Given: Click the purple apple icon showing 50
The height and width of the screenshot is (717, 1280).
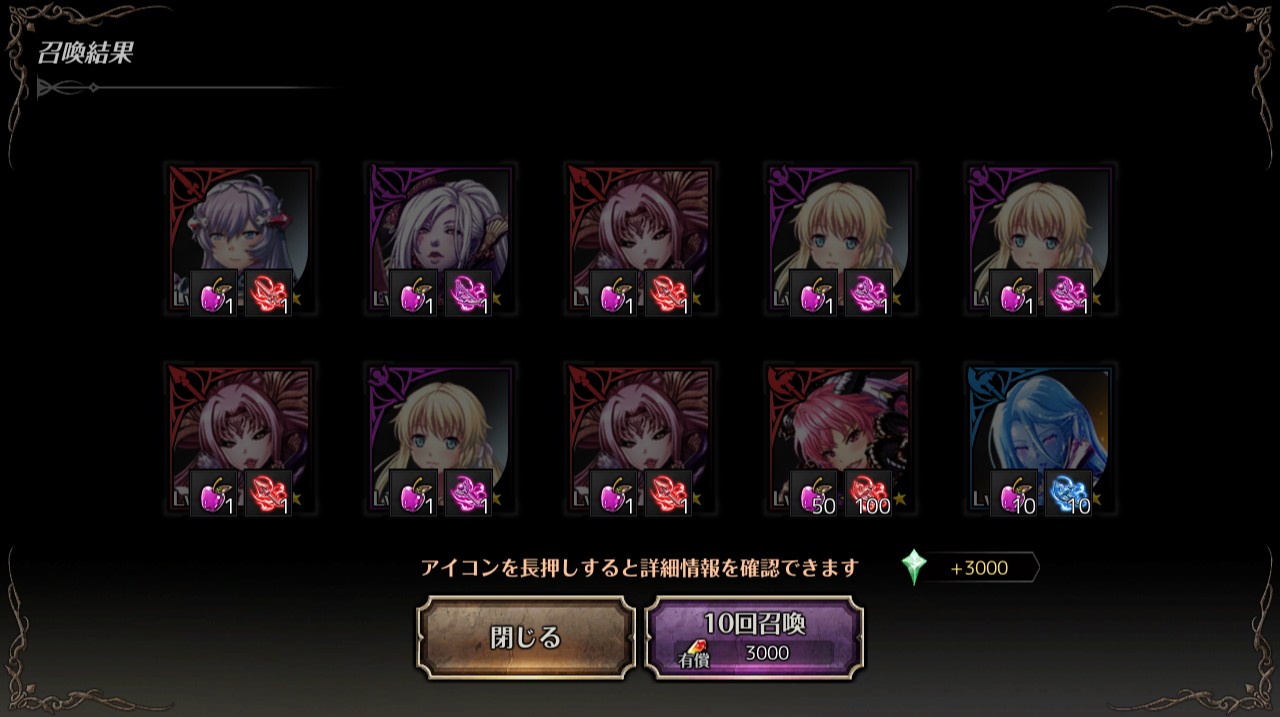Looking at the screenshot, I should click(x=814, y=494).
